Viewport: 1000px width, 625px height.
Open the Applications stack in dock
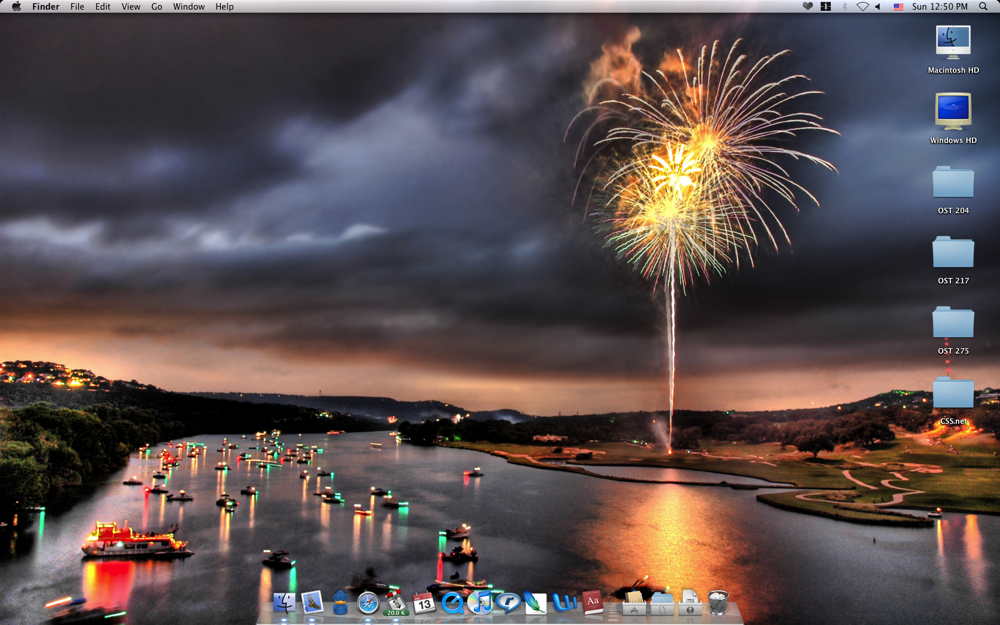(634, 602)
